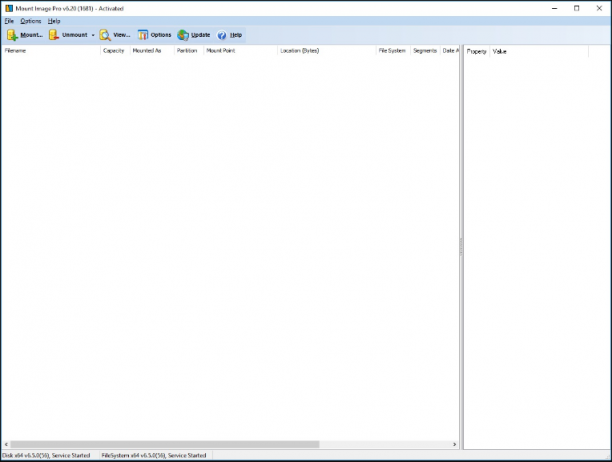Click the Unmount toolbar icon
Screen dimensions: 612x462
54,35
